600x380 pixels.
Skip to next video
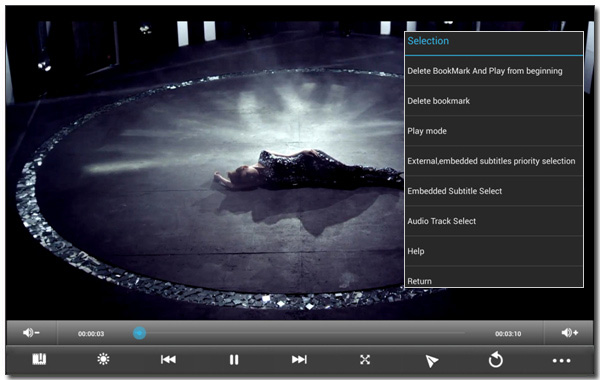tap(299, 359)
